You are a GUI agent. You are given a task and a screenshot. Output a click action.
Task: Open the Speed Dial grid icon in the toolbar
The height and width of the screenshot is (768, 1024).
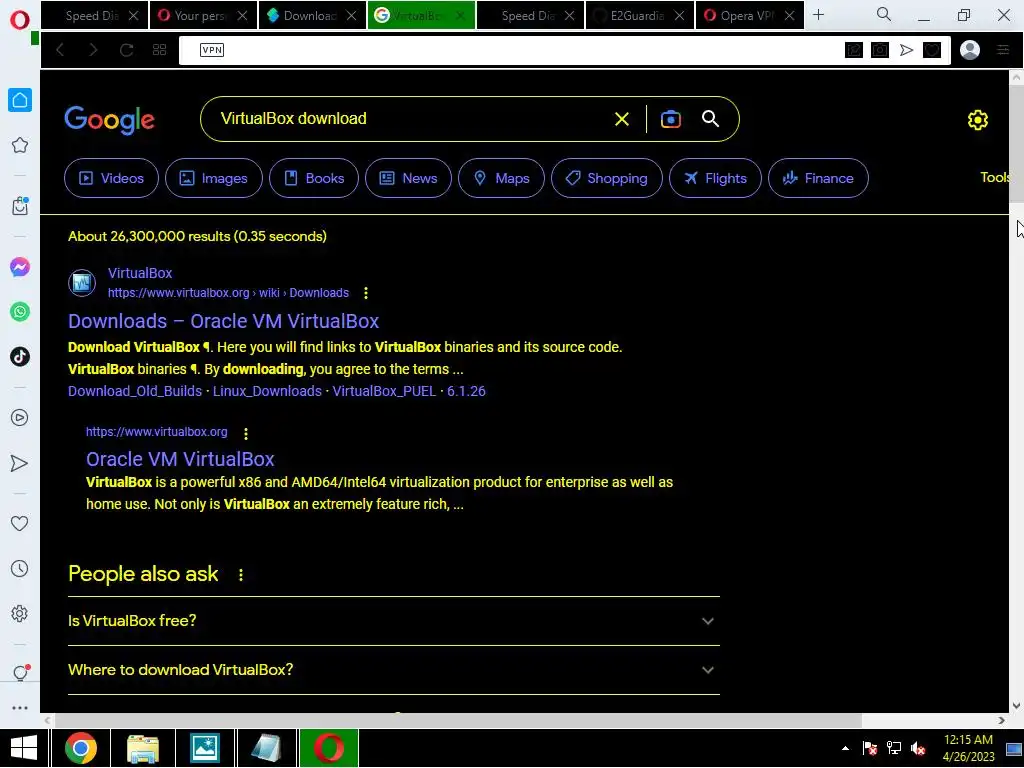tap(159, 50)
